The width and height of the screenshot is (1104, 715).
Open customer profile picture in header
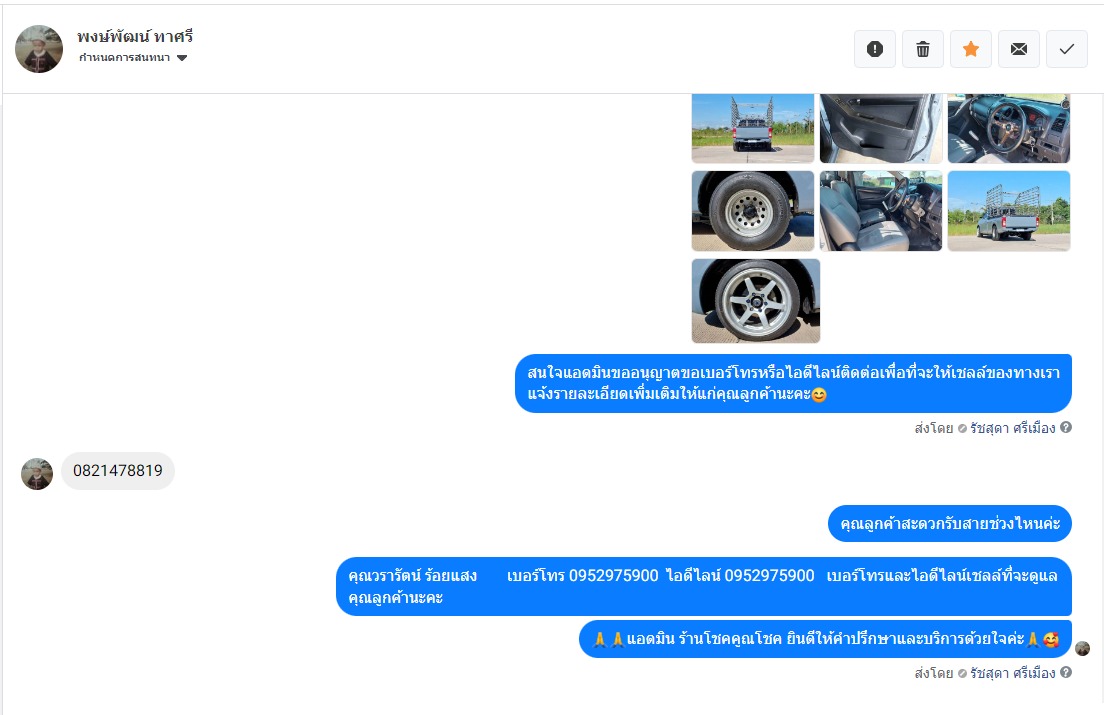39,49
